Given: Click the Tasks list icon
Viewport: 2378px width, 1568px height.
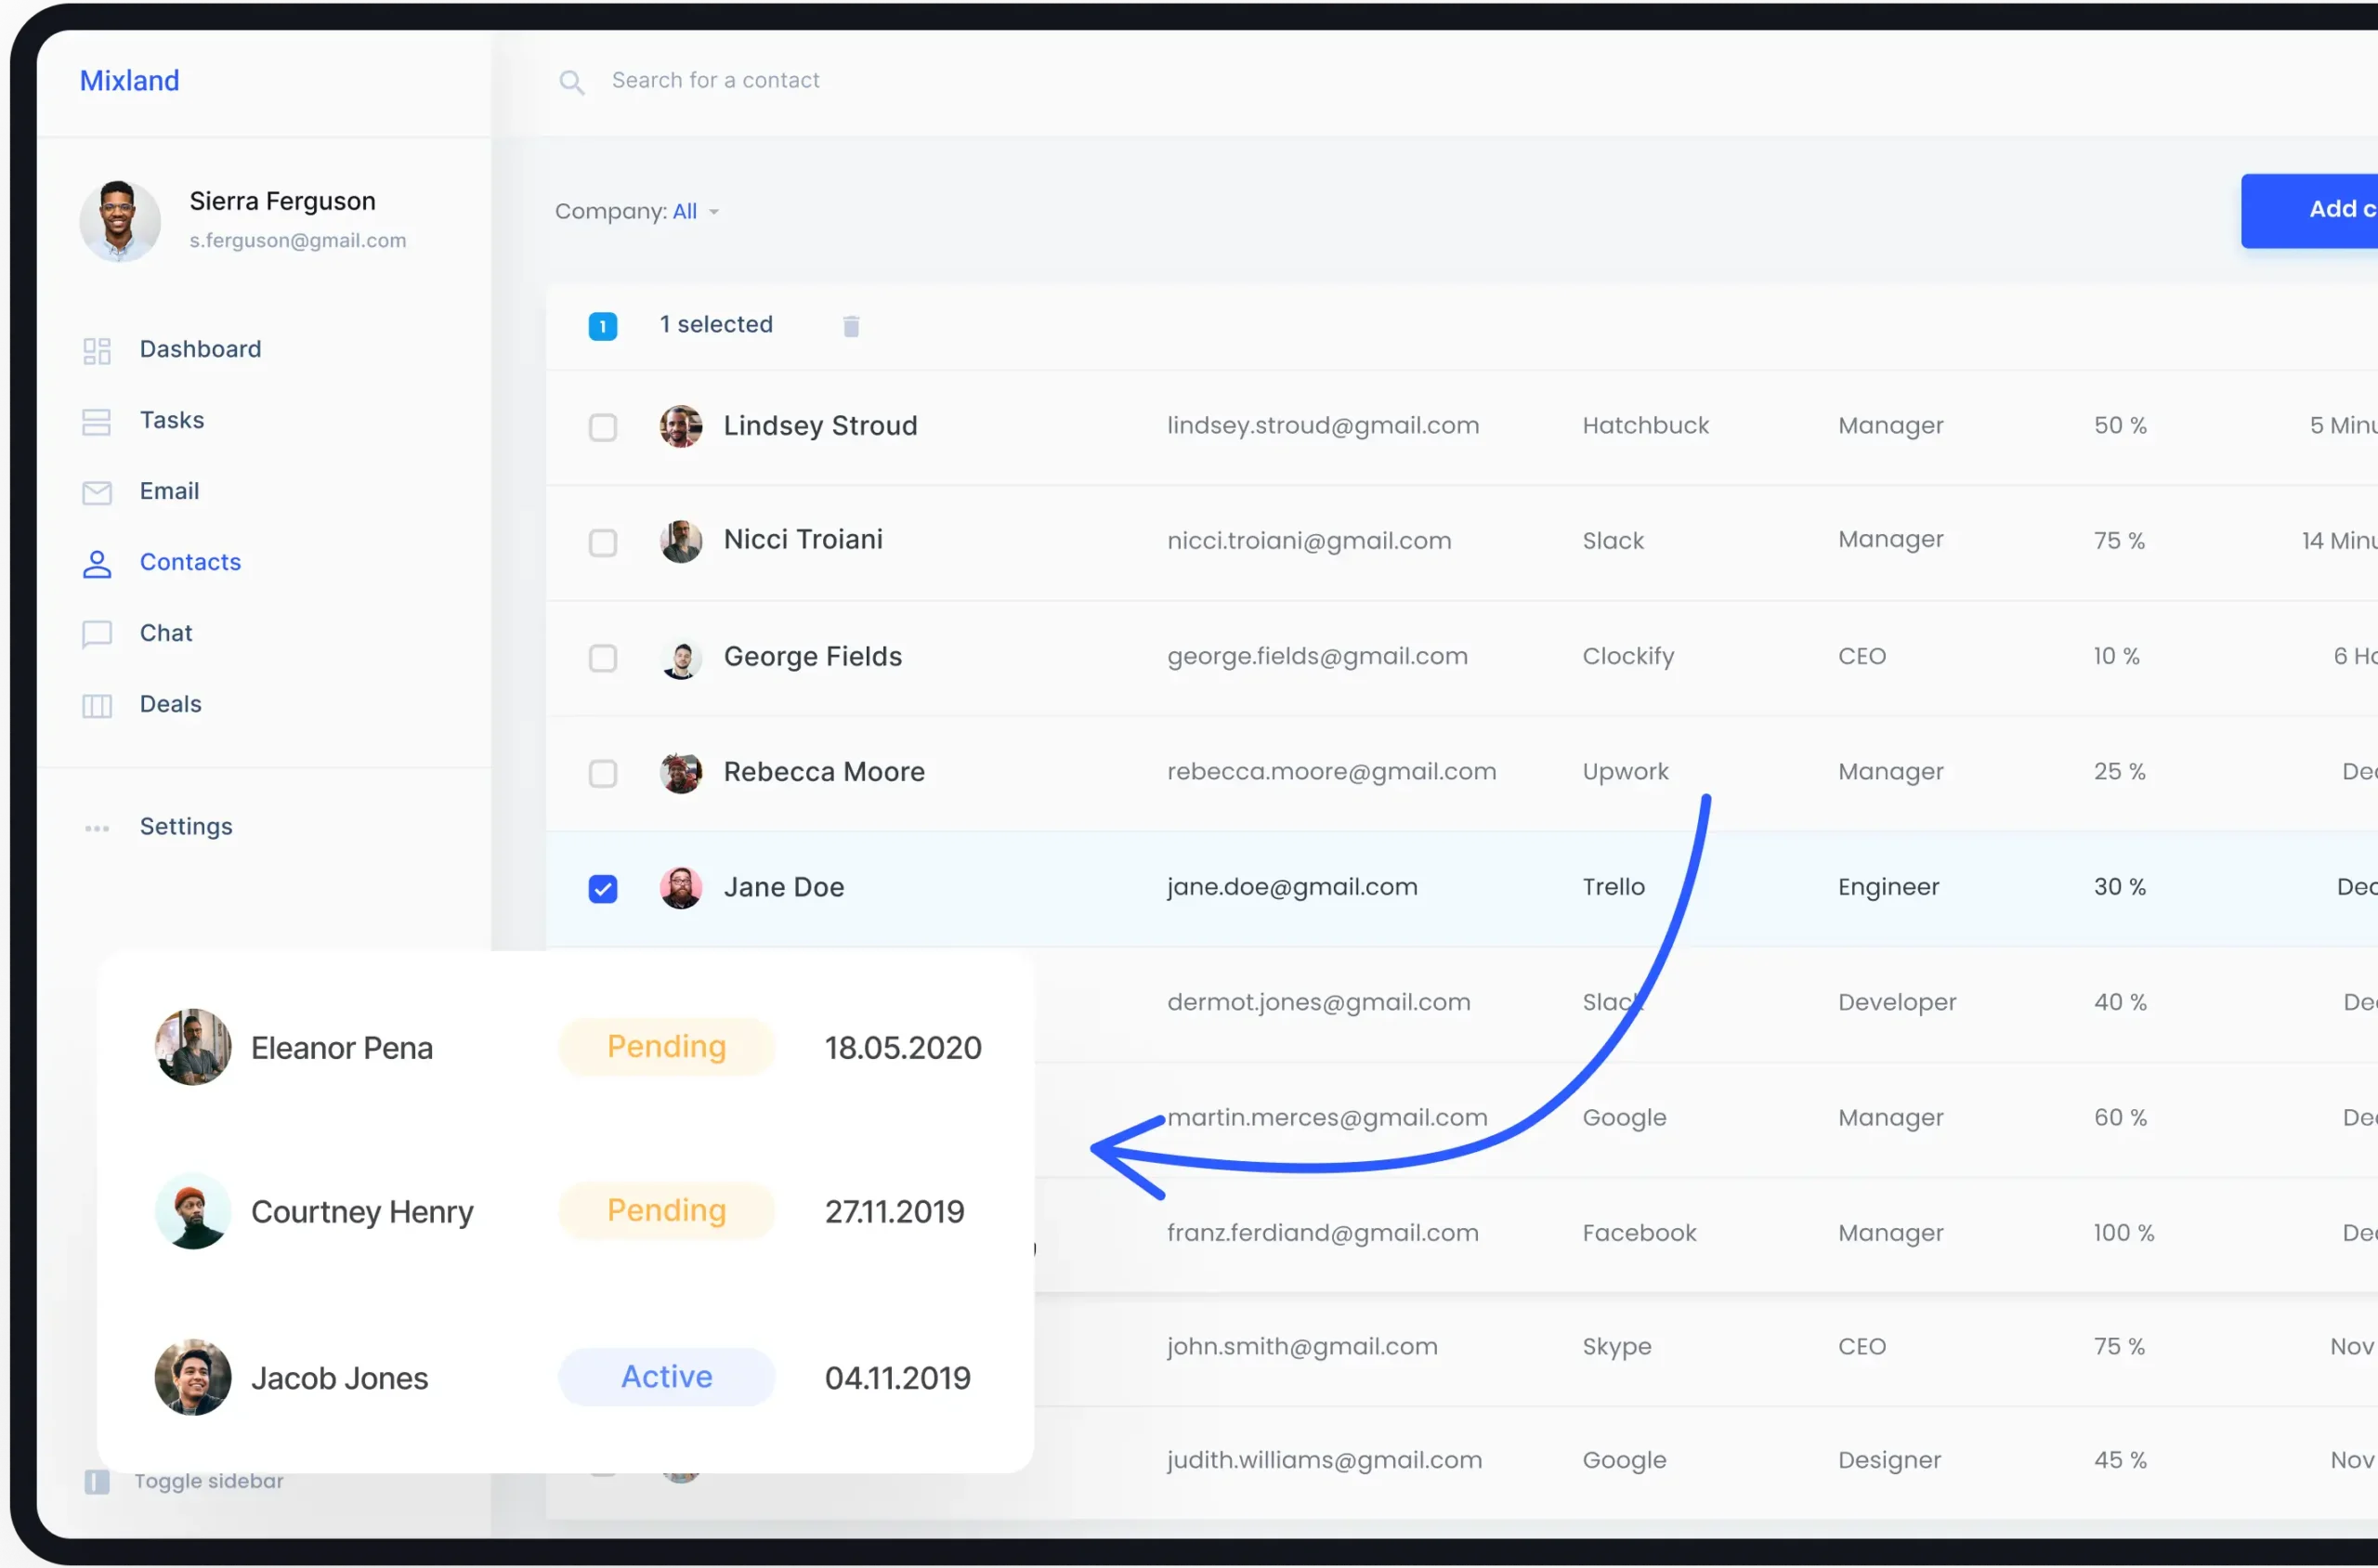Looking at the screenshot, I should click(96, 421).
